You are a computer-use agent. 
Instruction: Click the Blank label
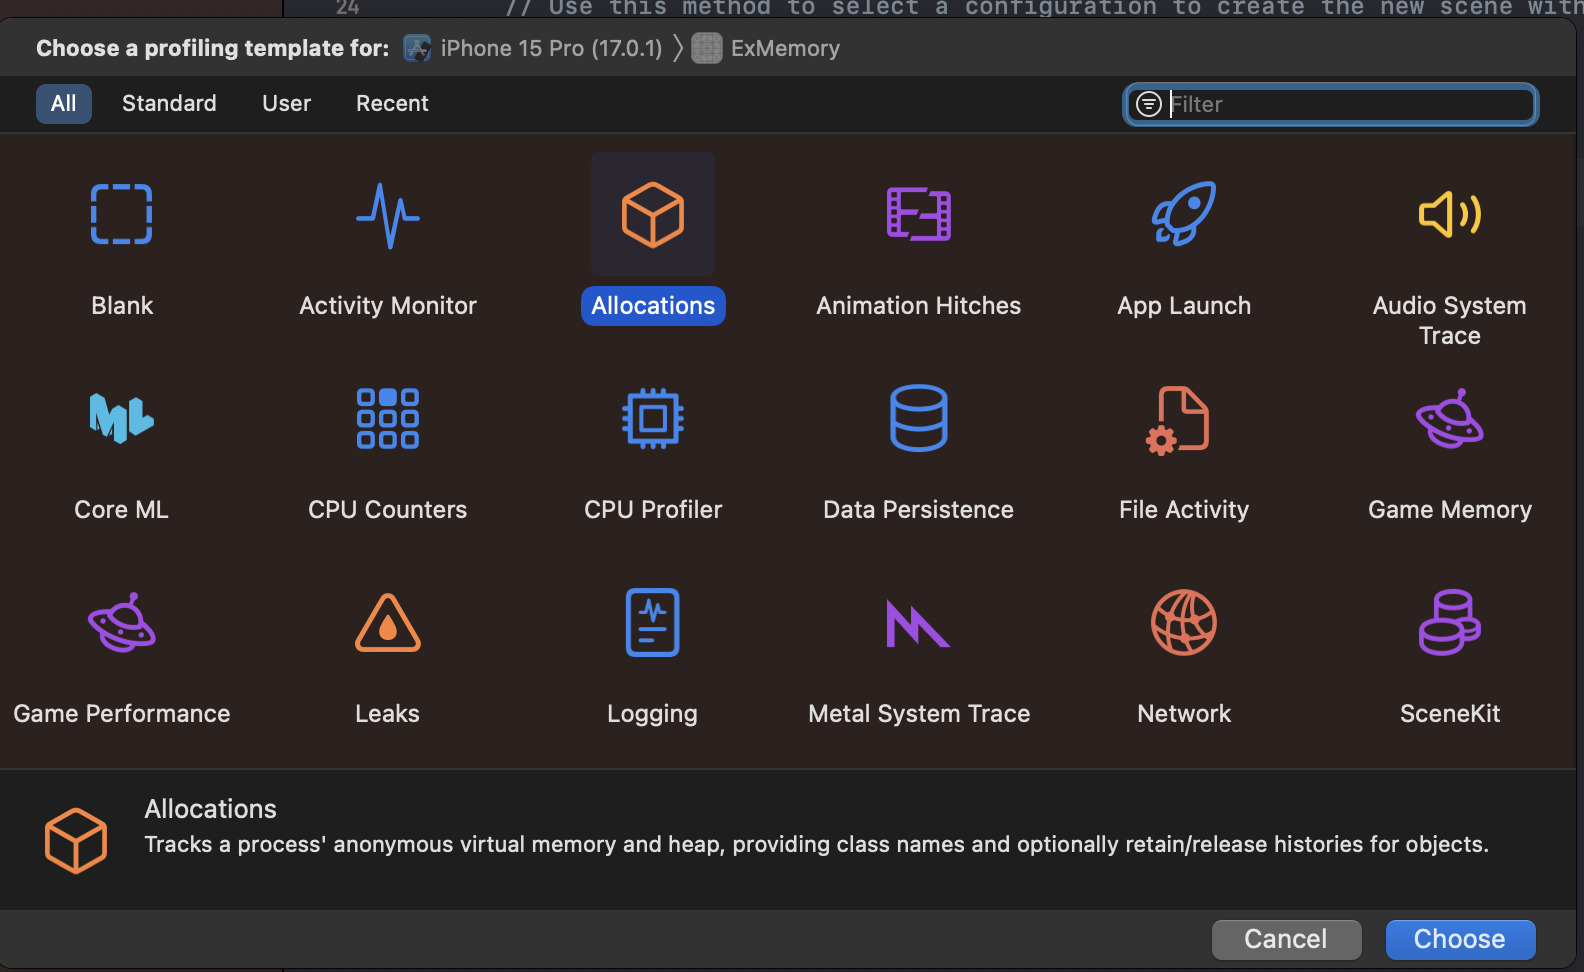click(x=122, y=306)
